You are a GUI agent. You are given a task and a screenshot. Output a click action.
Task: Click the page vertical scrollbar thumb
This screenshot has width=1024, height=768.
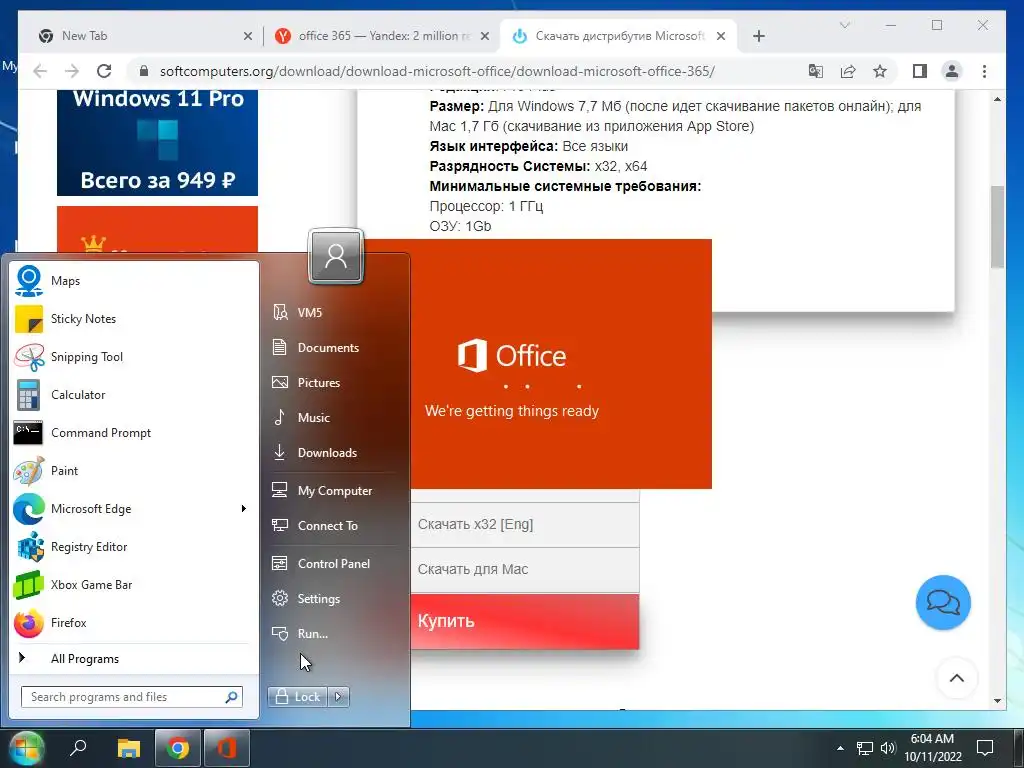997,227
